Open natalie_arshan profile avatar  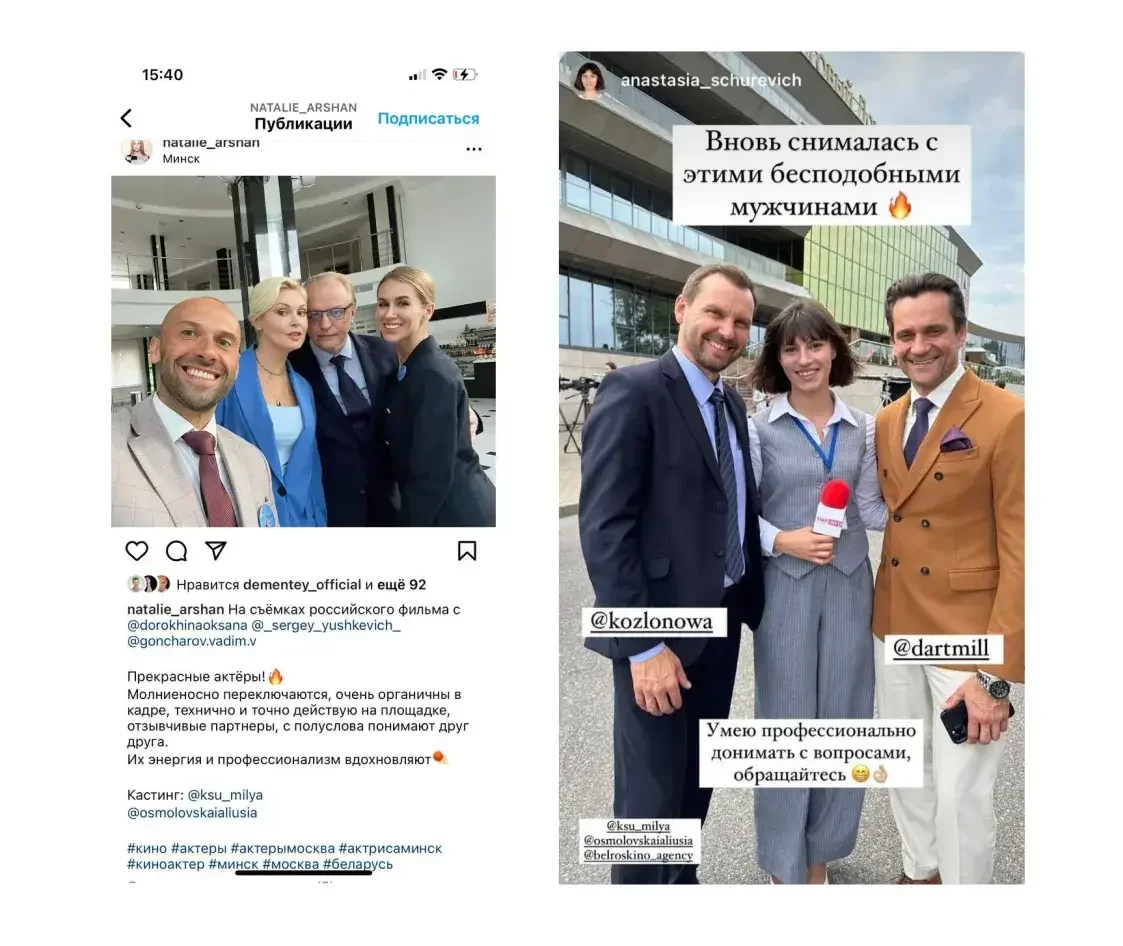tap(136, 150)
